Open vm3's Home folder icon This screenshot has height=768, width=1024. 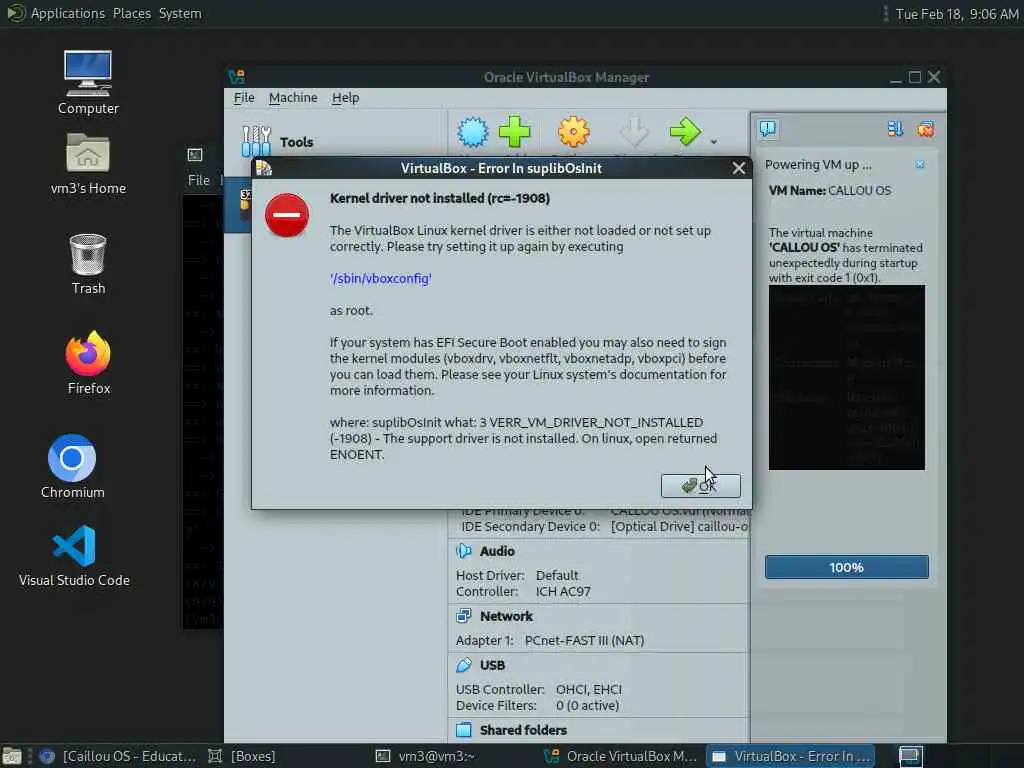pos(88,164)
